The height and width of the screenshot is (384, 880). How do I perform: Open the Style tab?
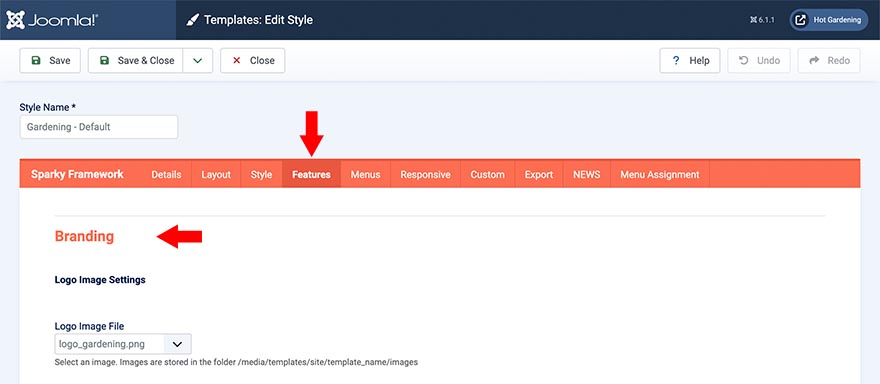tap(262, 175)
